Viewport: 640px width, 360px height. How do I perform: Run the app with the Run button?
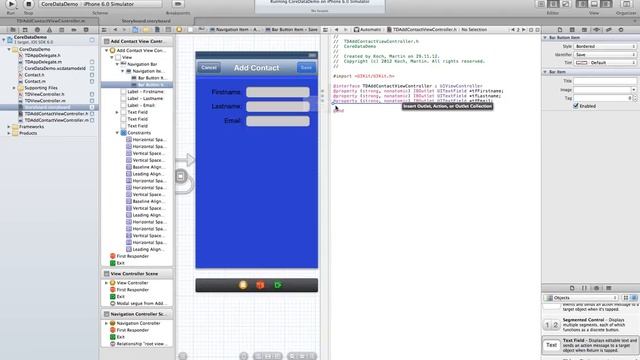click(11, 4)
